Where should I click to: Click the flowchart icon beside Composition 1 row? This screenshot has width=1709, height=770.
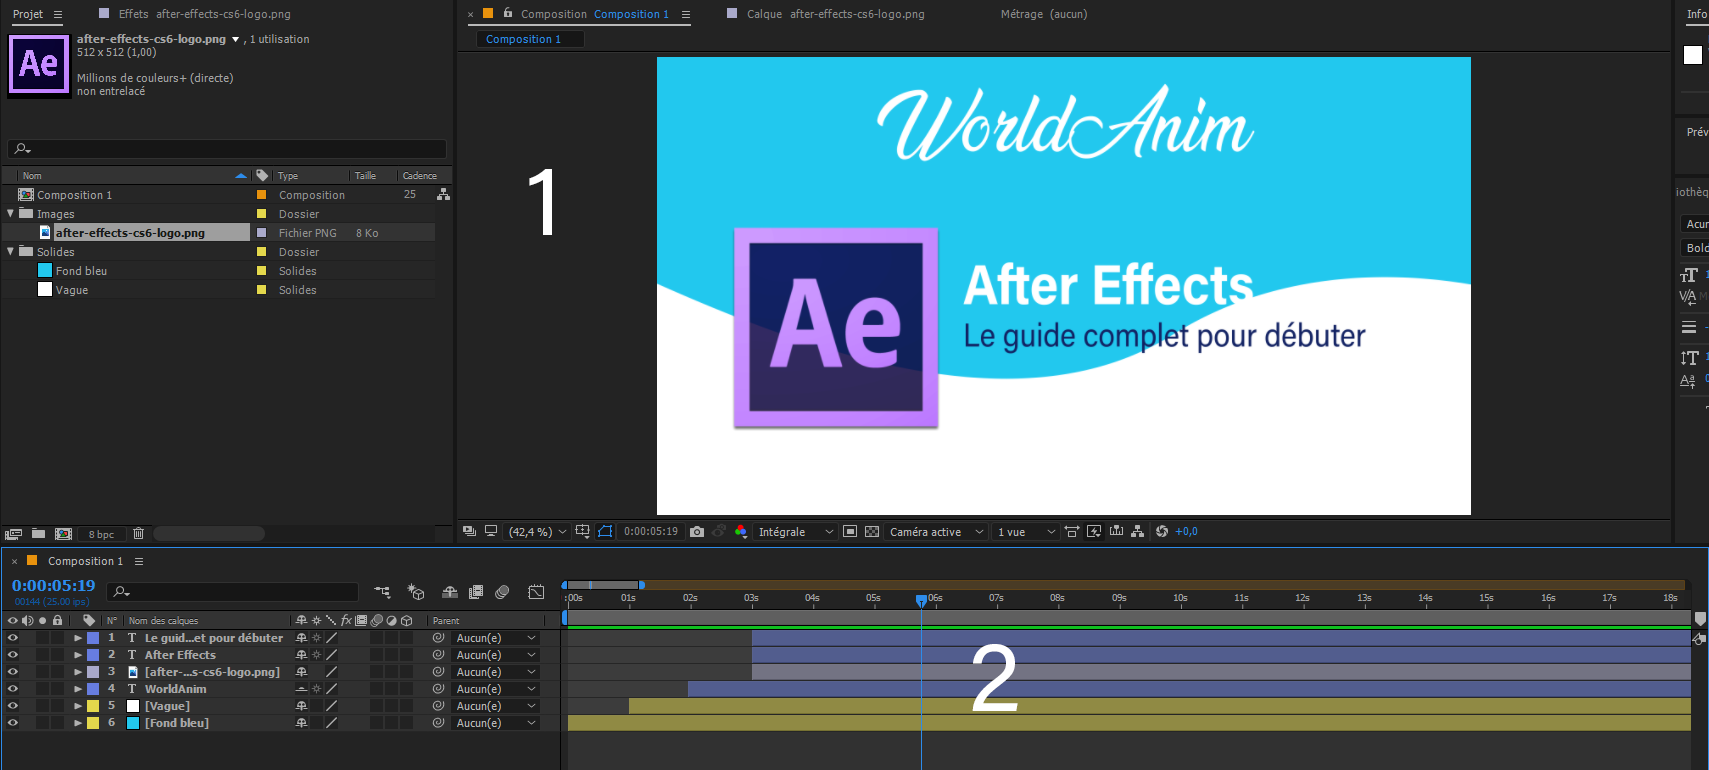click(443, 195)
